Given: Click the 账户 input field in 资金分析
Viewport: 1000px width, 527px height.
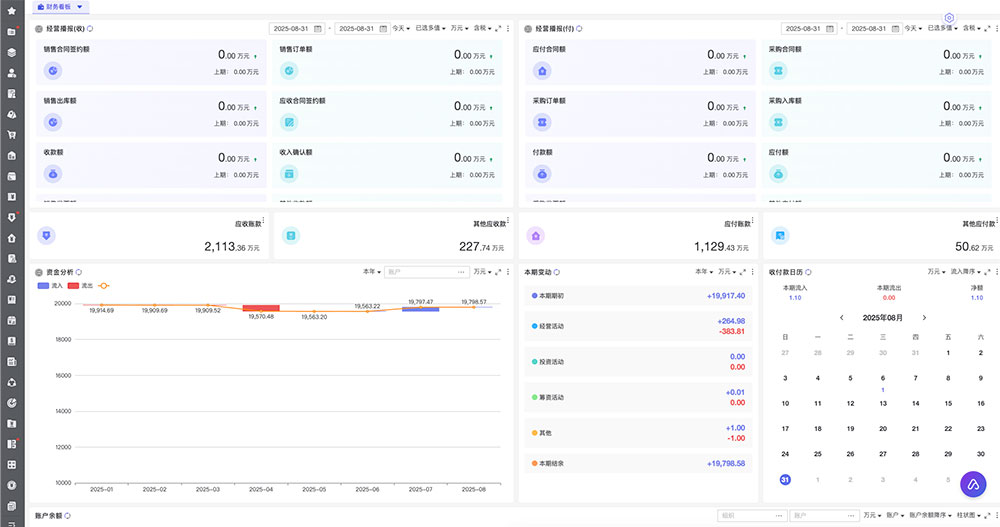Looking at the screenshot, I should [425, 272].
